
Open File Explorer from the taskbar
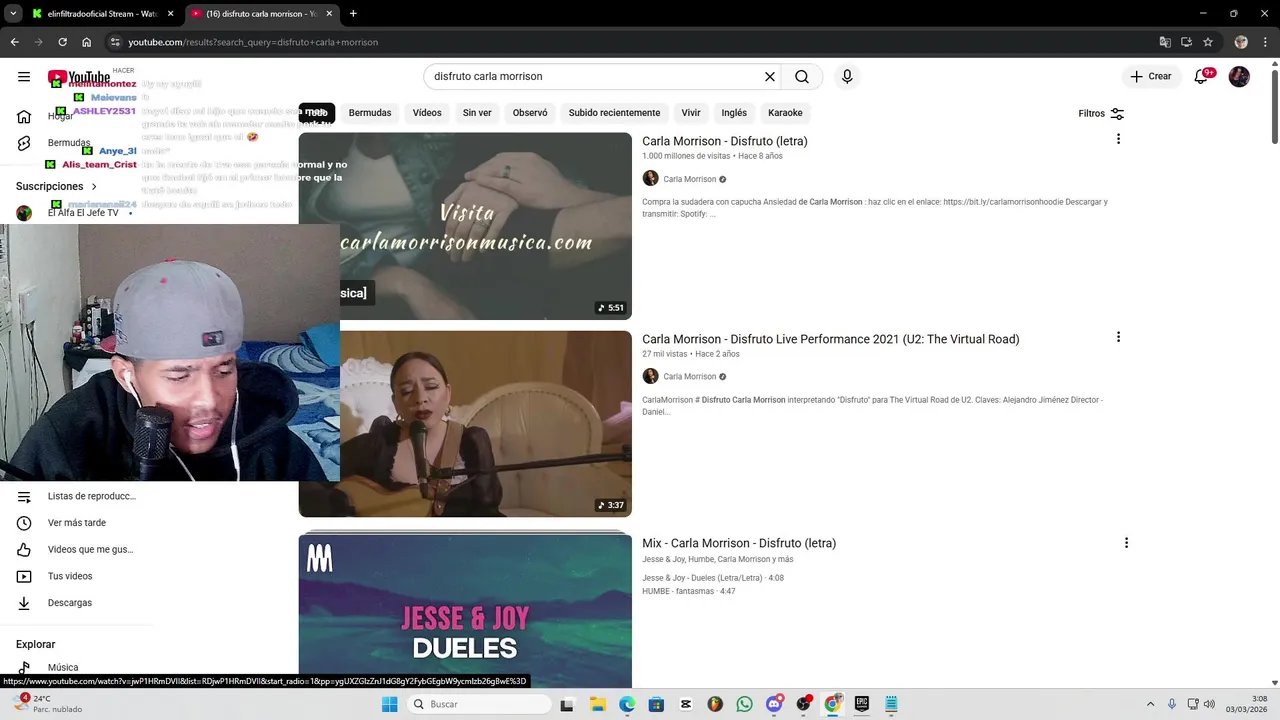pos(597,704)
